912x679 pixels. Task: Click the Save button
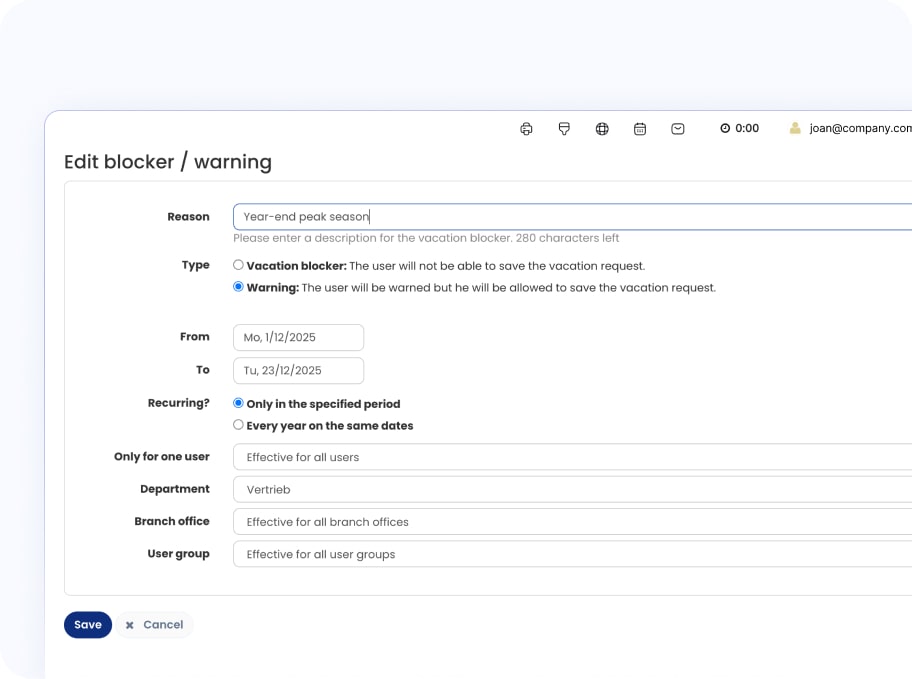point(88,625)
